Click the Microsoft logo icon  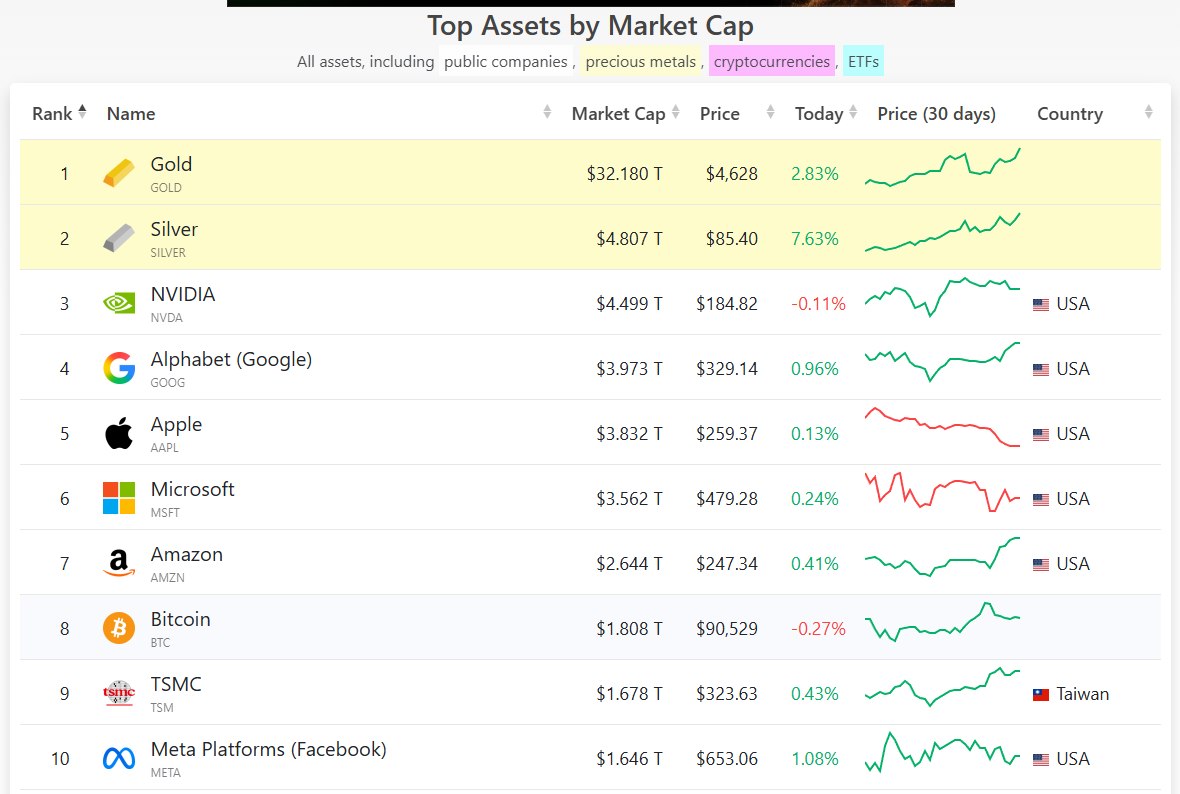(118, 498)
